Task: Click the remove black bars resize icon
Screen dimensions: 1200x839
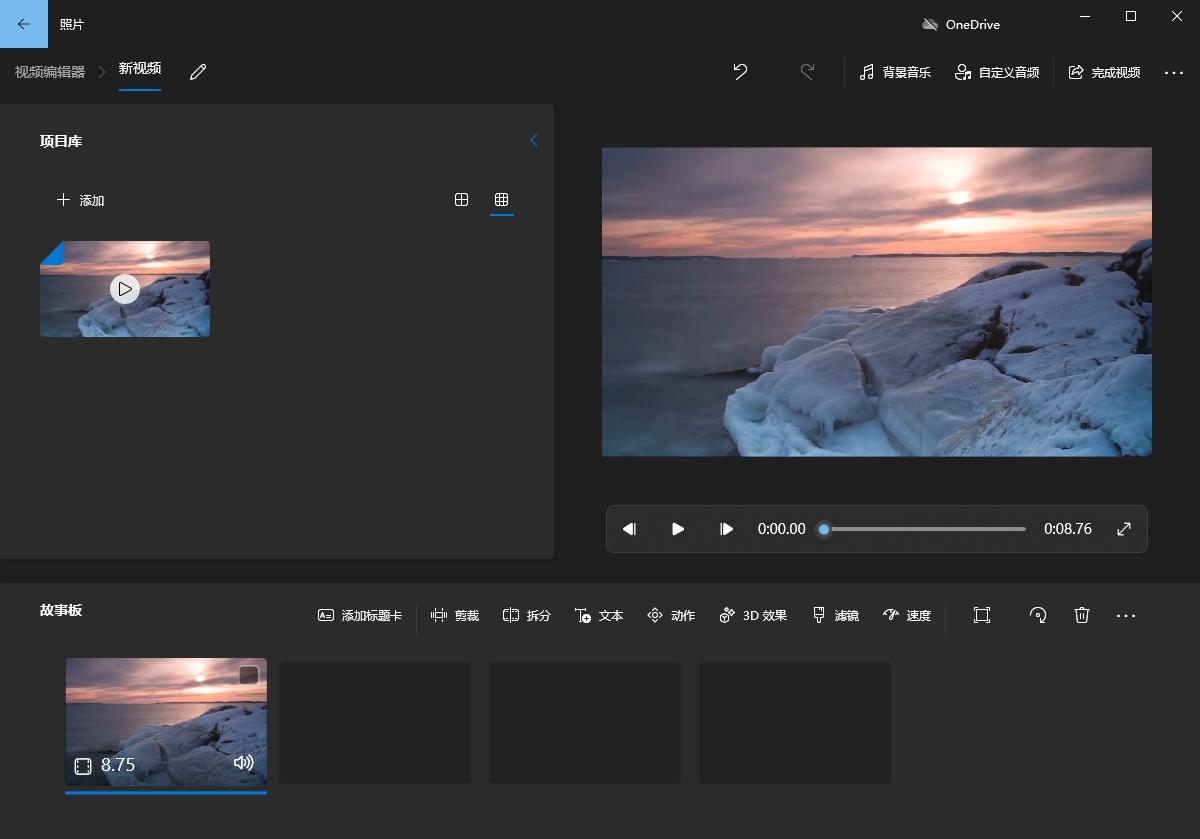Action: 981,615
